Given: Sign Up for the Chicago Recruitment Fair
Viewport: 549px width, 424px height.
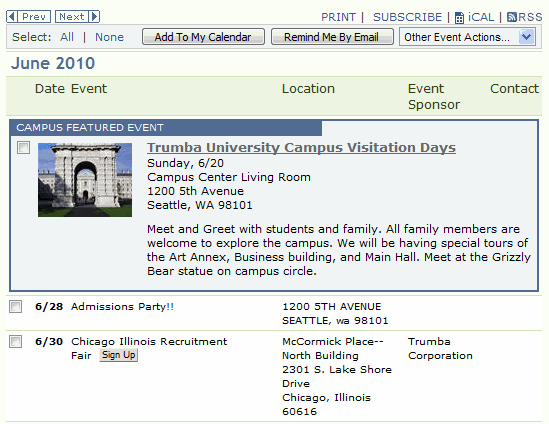Looking at the screenshot, I should (x=118, y=355).
